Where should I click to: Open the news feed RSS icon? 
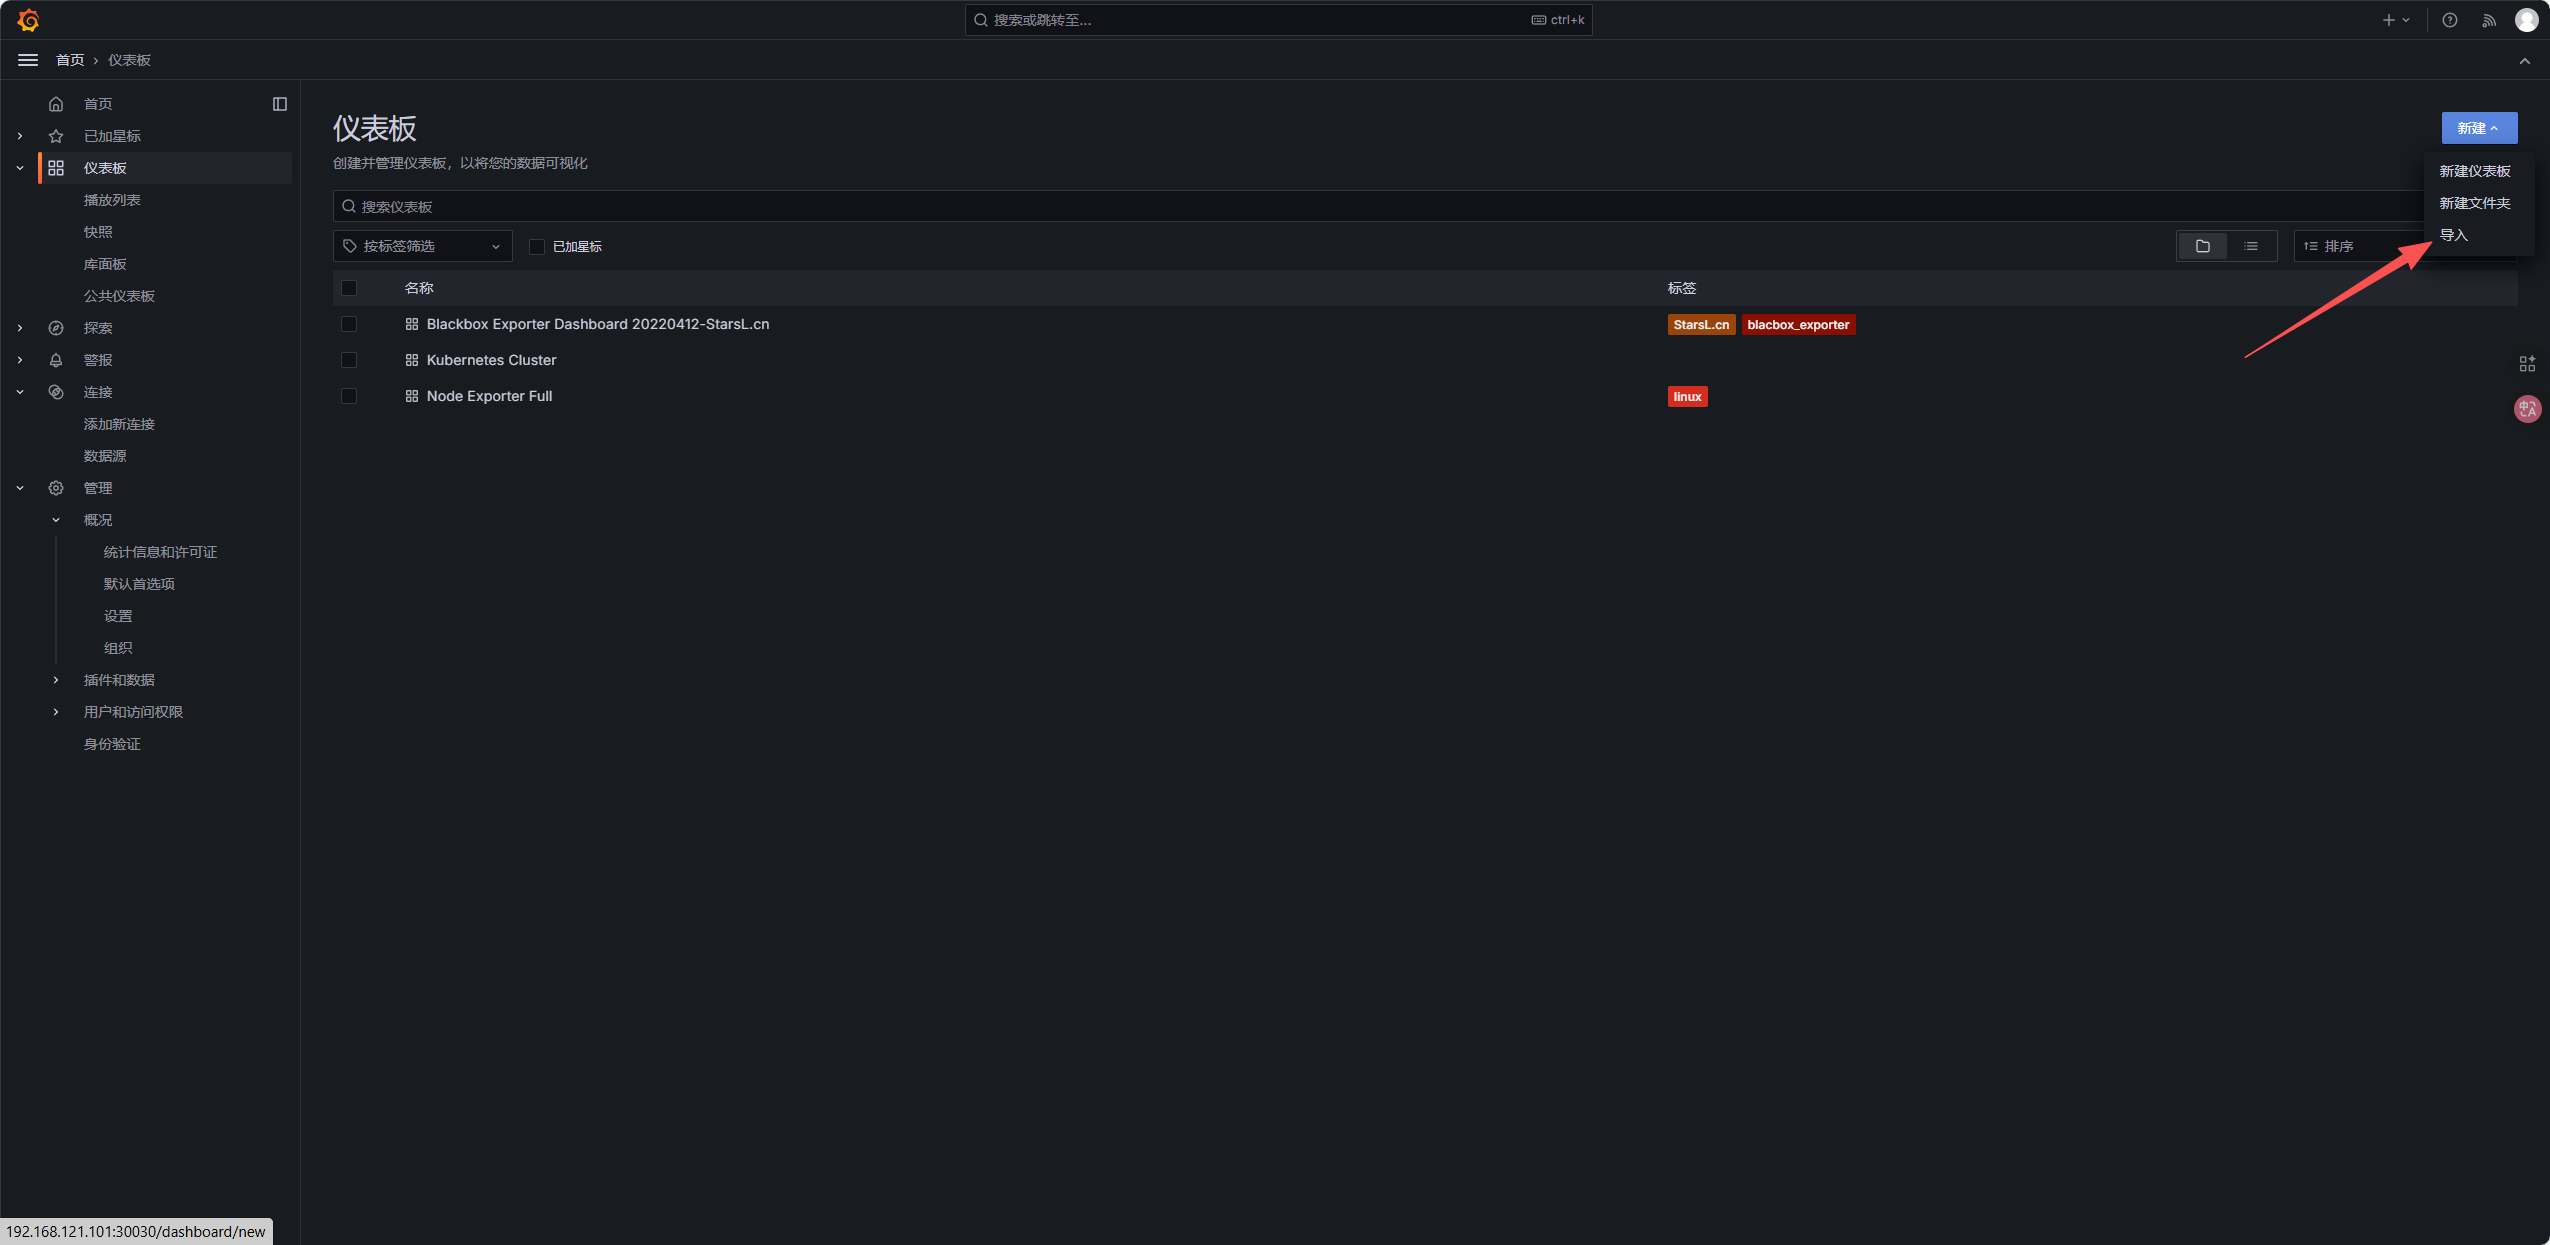click(2488, 20)
